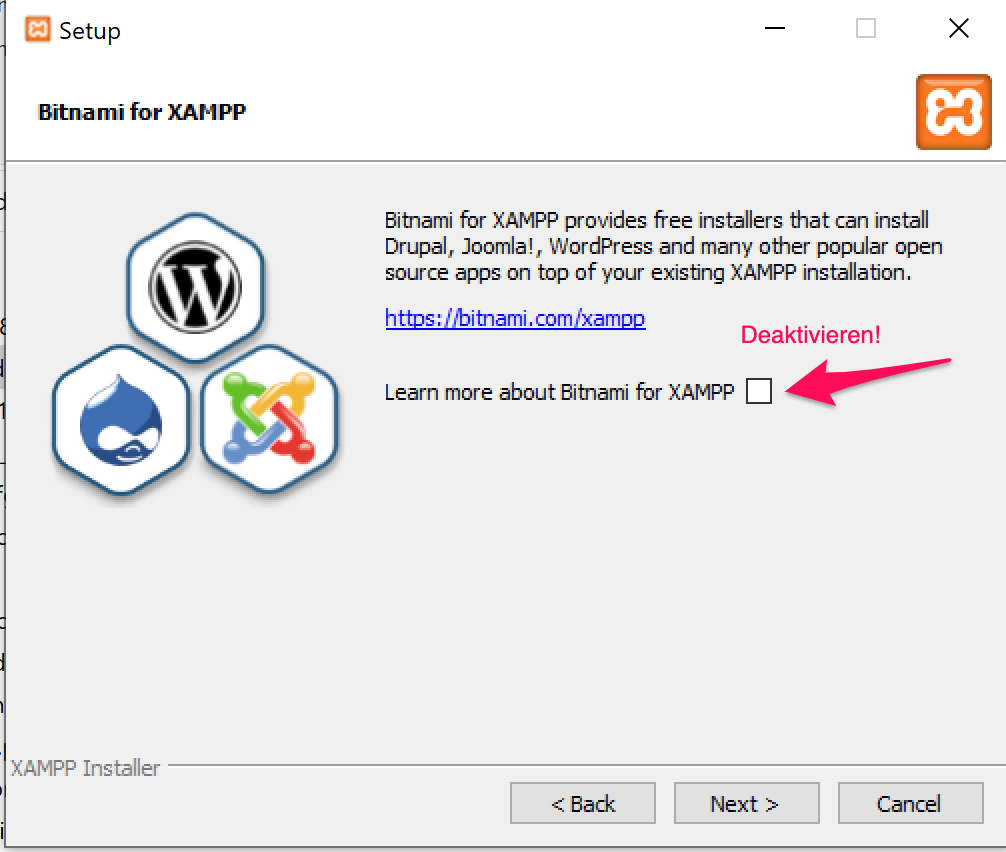The height and width of the screenshot is (852, 1006).
Task: Return to the previous page with Back
Action: (x=583, y=803)
